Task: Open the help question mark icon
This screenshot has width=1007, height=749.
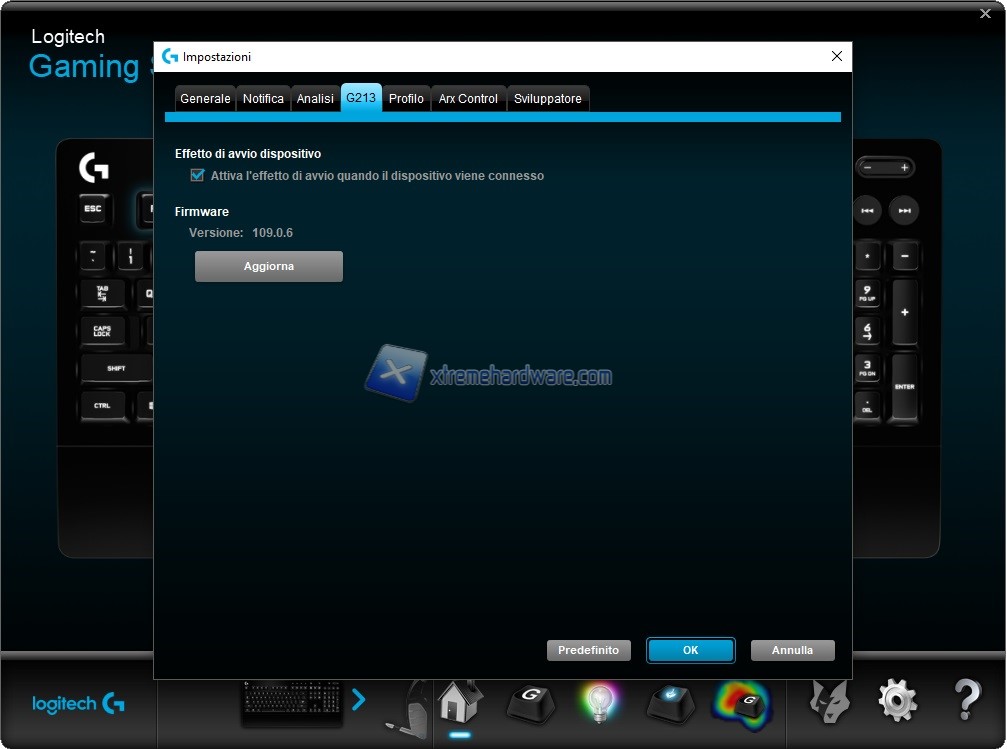Action: (965, 703)
